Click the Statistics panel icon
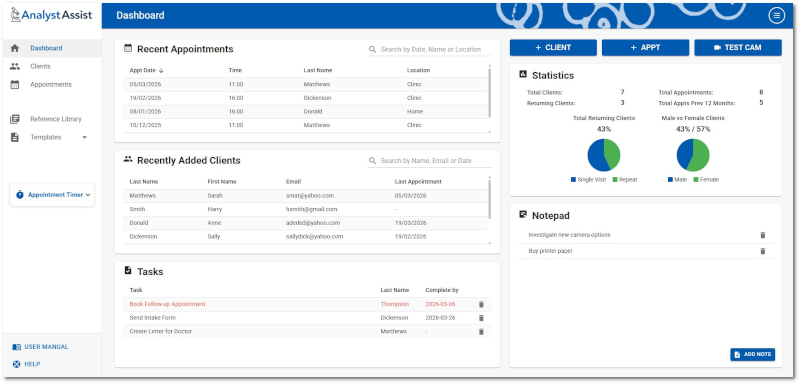 click(522, 74)
